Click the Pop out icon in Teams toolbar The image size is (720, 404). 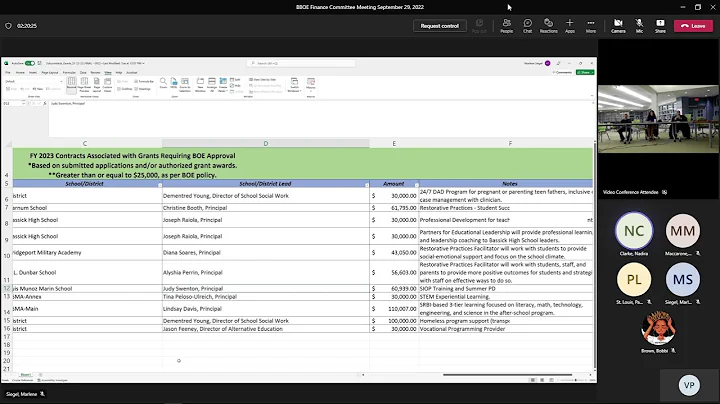[479, 26]
